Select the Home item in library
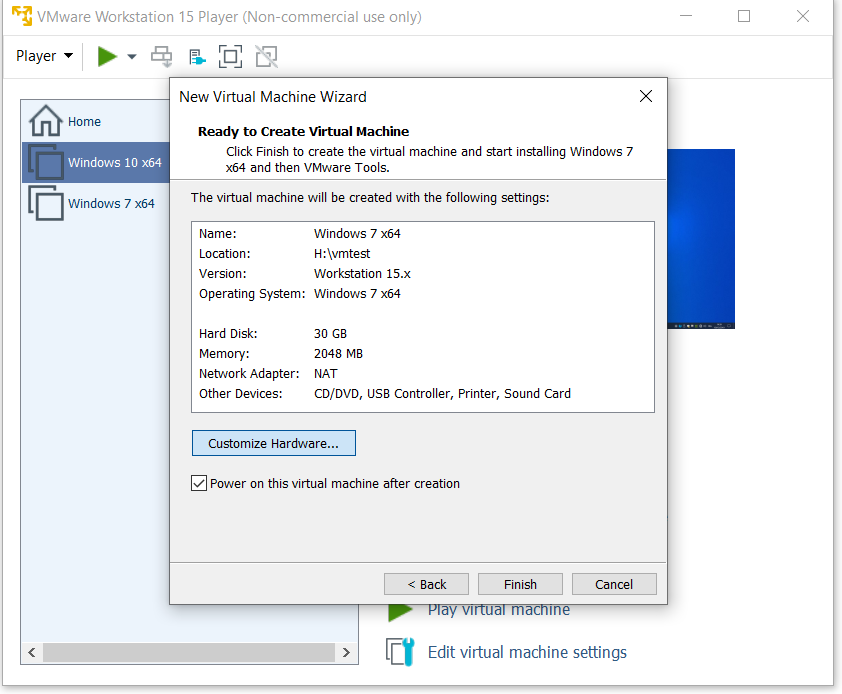The height and width of the screenshot is (694, 842). pyautogui.click(x=96, y=121)
